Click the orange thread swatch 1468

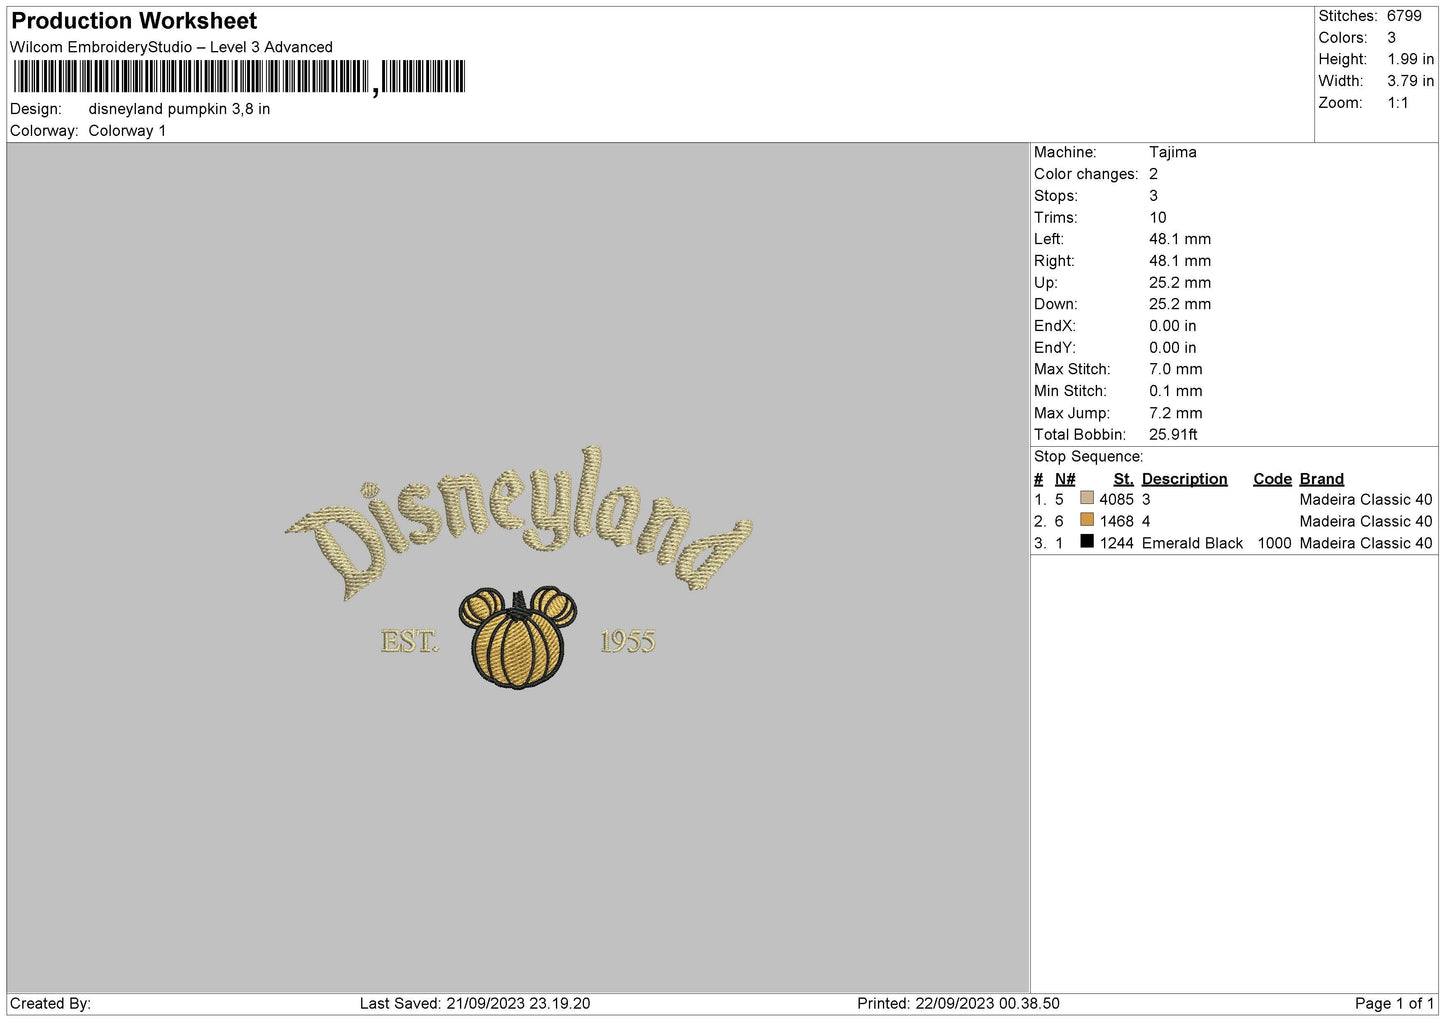click(1087, 520)
